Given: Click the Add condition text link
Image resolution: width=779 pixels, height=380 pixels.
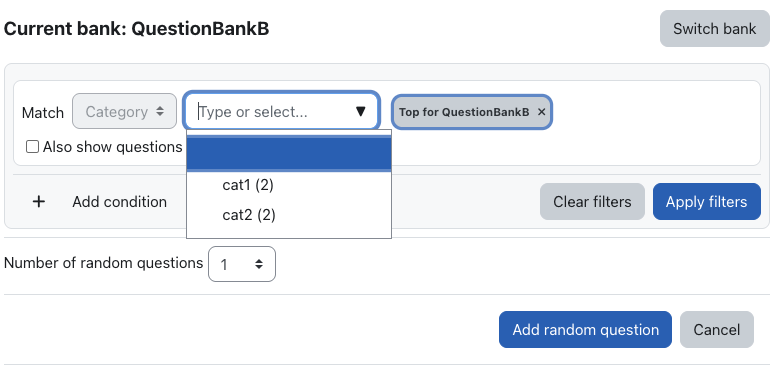Looking at the screenshot, I should [120, 202].
